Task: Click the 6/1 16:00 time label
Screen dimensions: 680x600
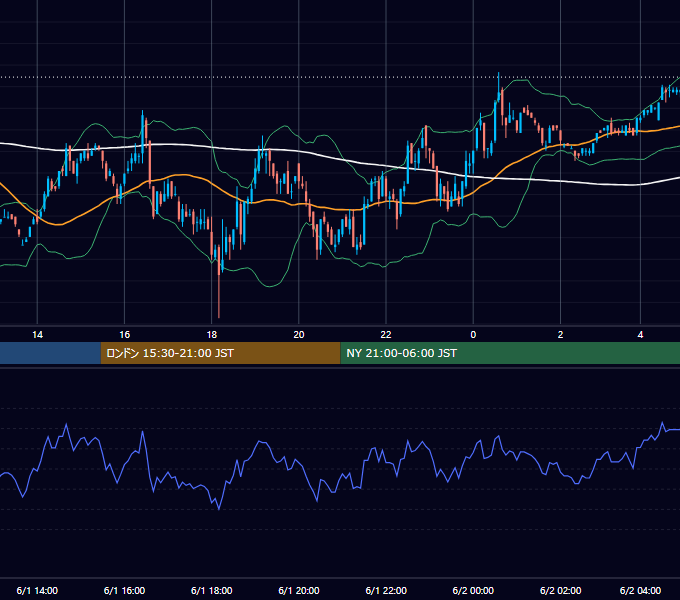Action: pos(124,590)
